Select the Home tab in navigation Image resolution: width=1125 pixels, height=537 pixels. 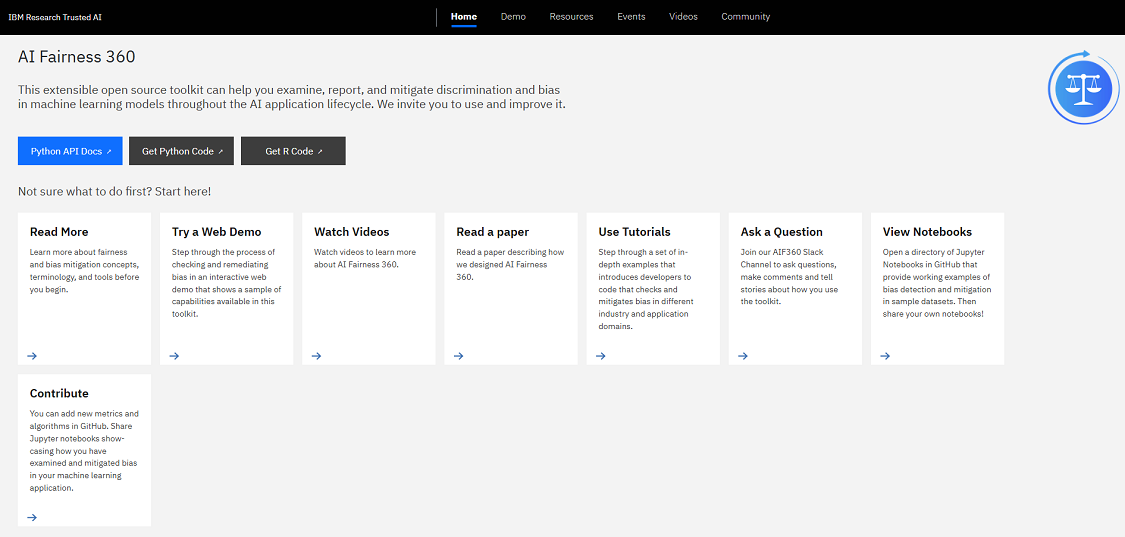click(x=463, y=17)
